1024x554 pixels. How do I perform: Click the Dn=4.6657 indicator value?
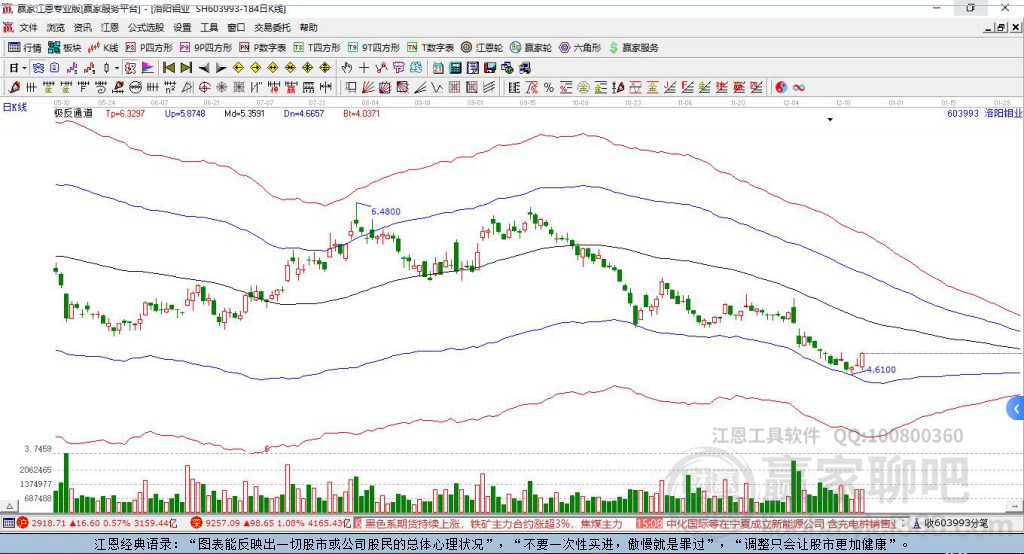click(x=304, y=114)
